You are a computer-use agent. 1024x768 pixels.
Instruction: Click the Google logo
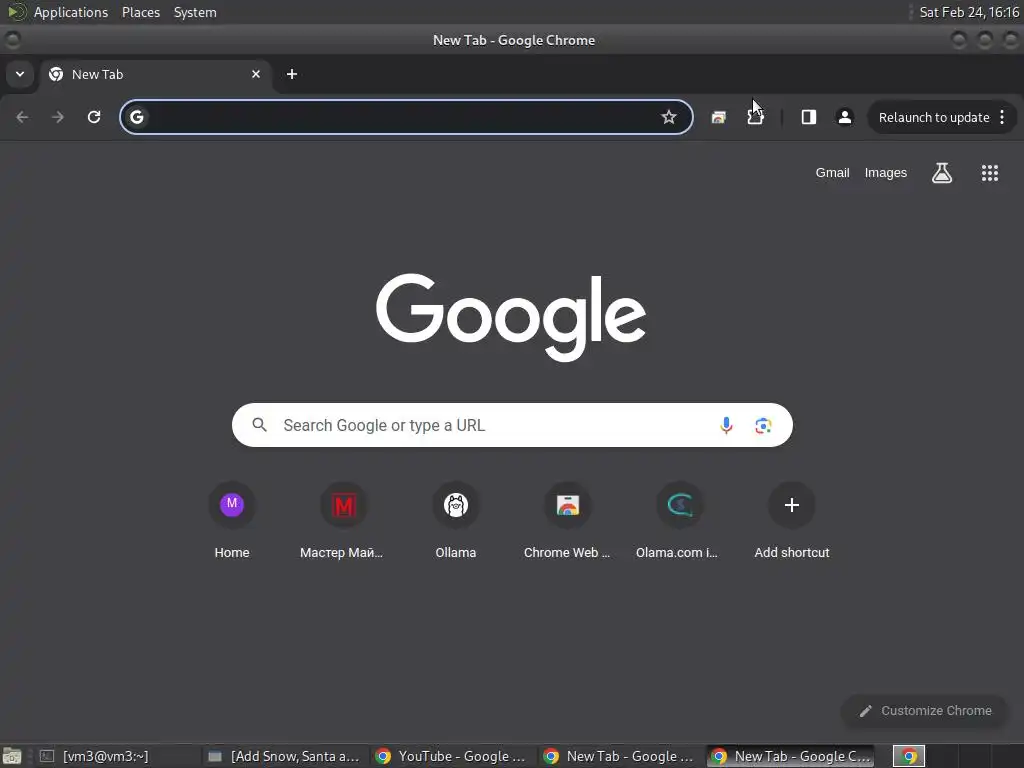click(x=511, y=317)
